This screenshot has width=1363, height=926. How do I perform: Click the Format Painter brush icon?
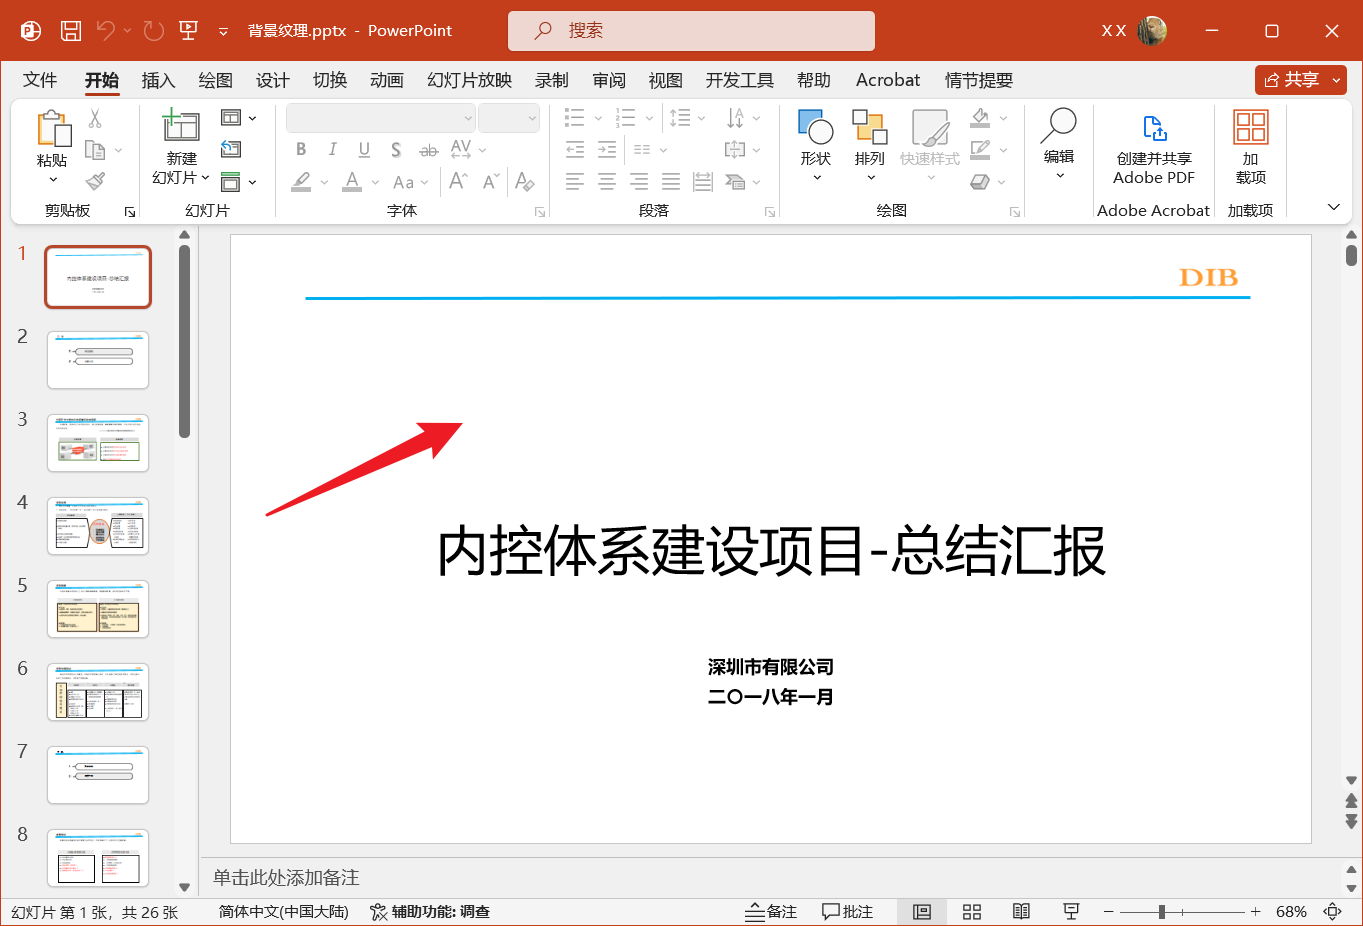coord(96,181)
